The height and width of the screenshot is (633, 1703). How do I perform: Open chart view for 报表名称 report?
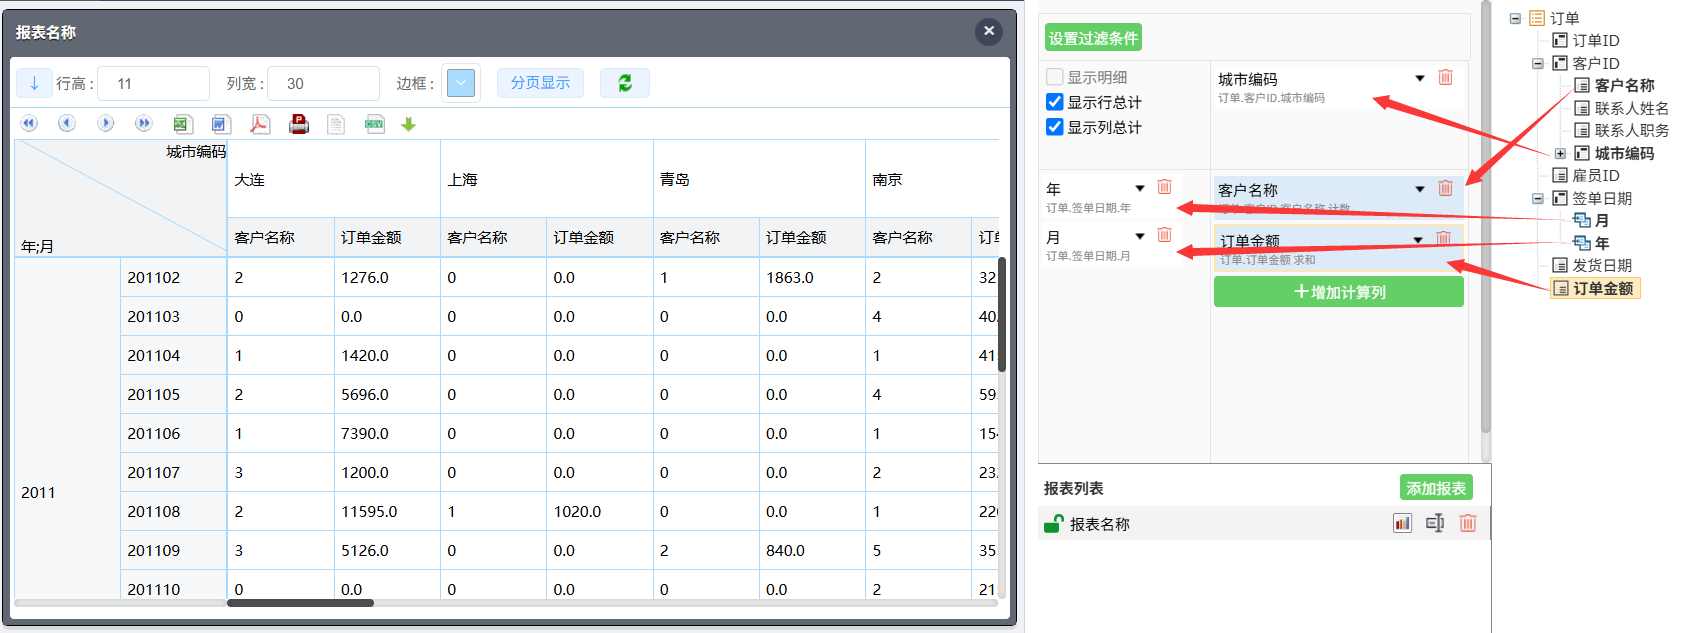pos(1402,523)
